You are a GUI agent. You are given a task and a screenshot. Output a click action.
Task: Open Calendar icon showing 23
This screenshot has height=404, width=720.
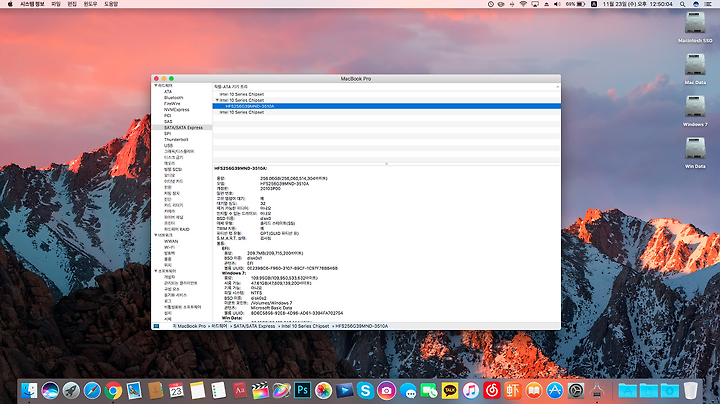(176, 391)
